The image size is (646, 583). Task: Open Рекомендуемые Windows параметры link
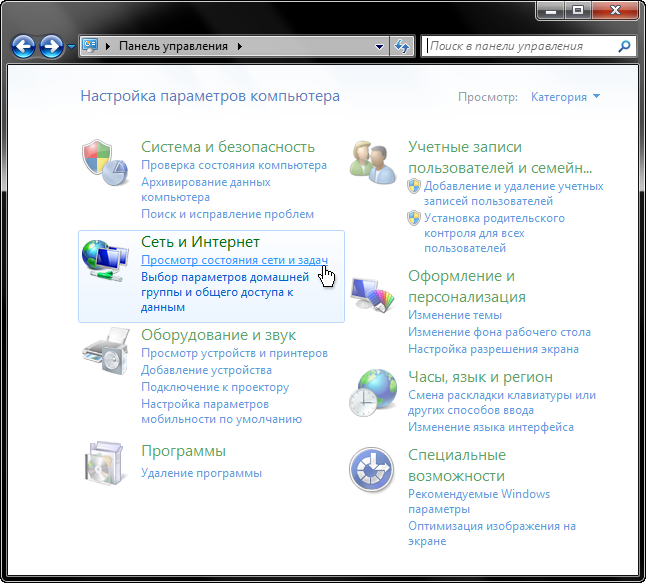[x=479, y=501]
